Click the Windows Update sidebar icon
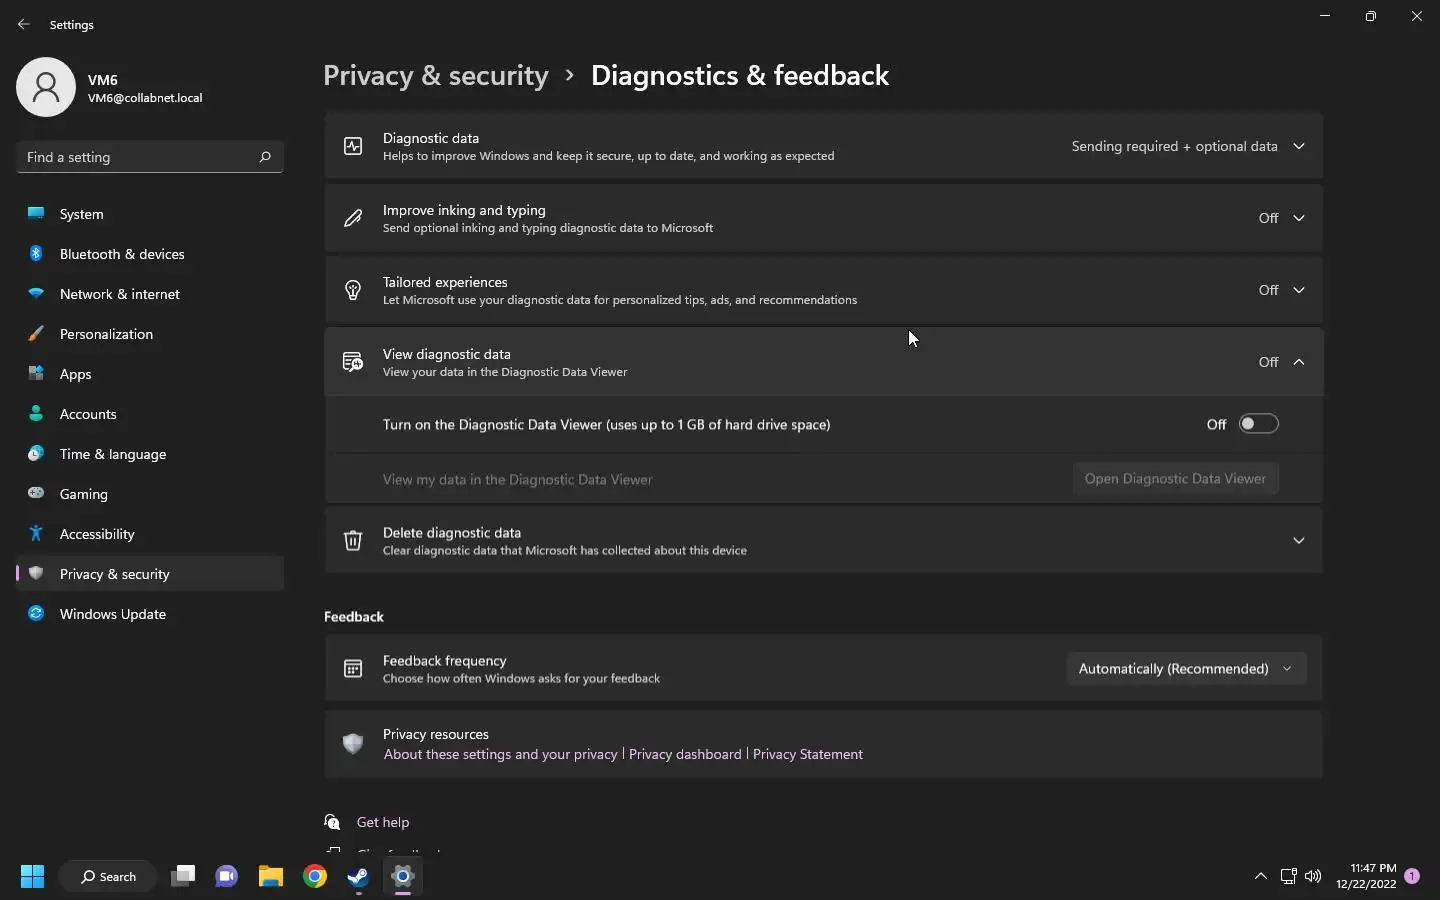 36,614
